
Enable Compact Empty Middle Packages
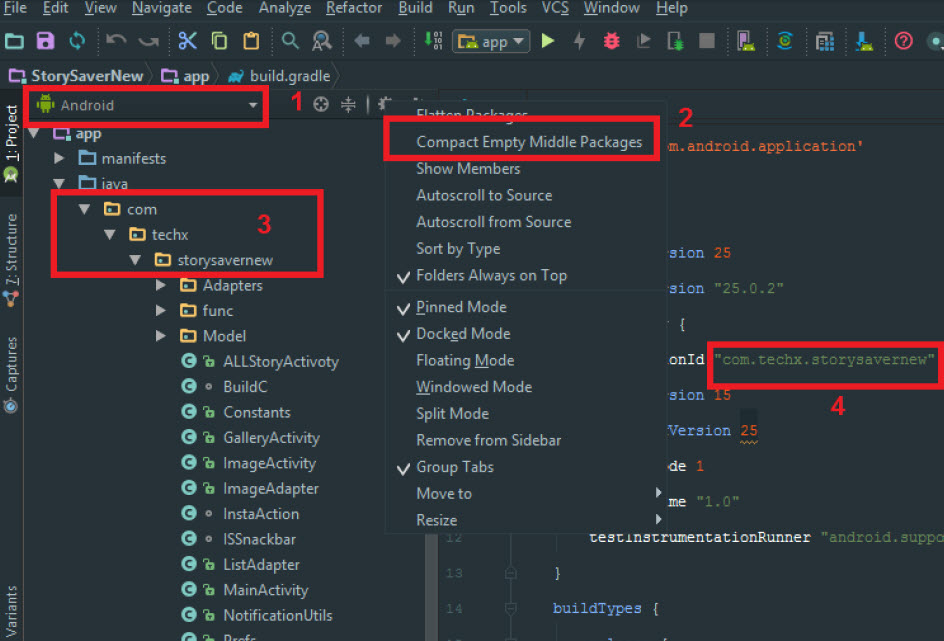pos(529,142)
